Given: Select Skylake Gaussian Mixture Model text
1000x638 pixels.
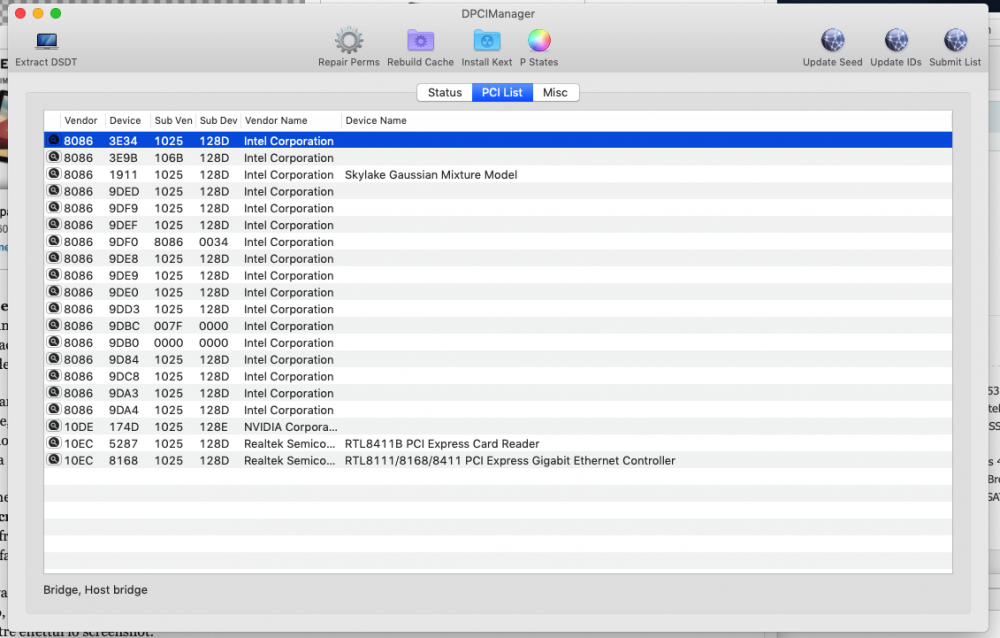Looking at the screenshot, I should [431, 175].
